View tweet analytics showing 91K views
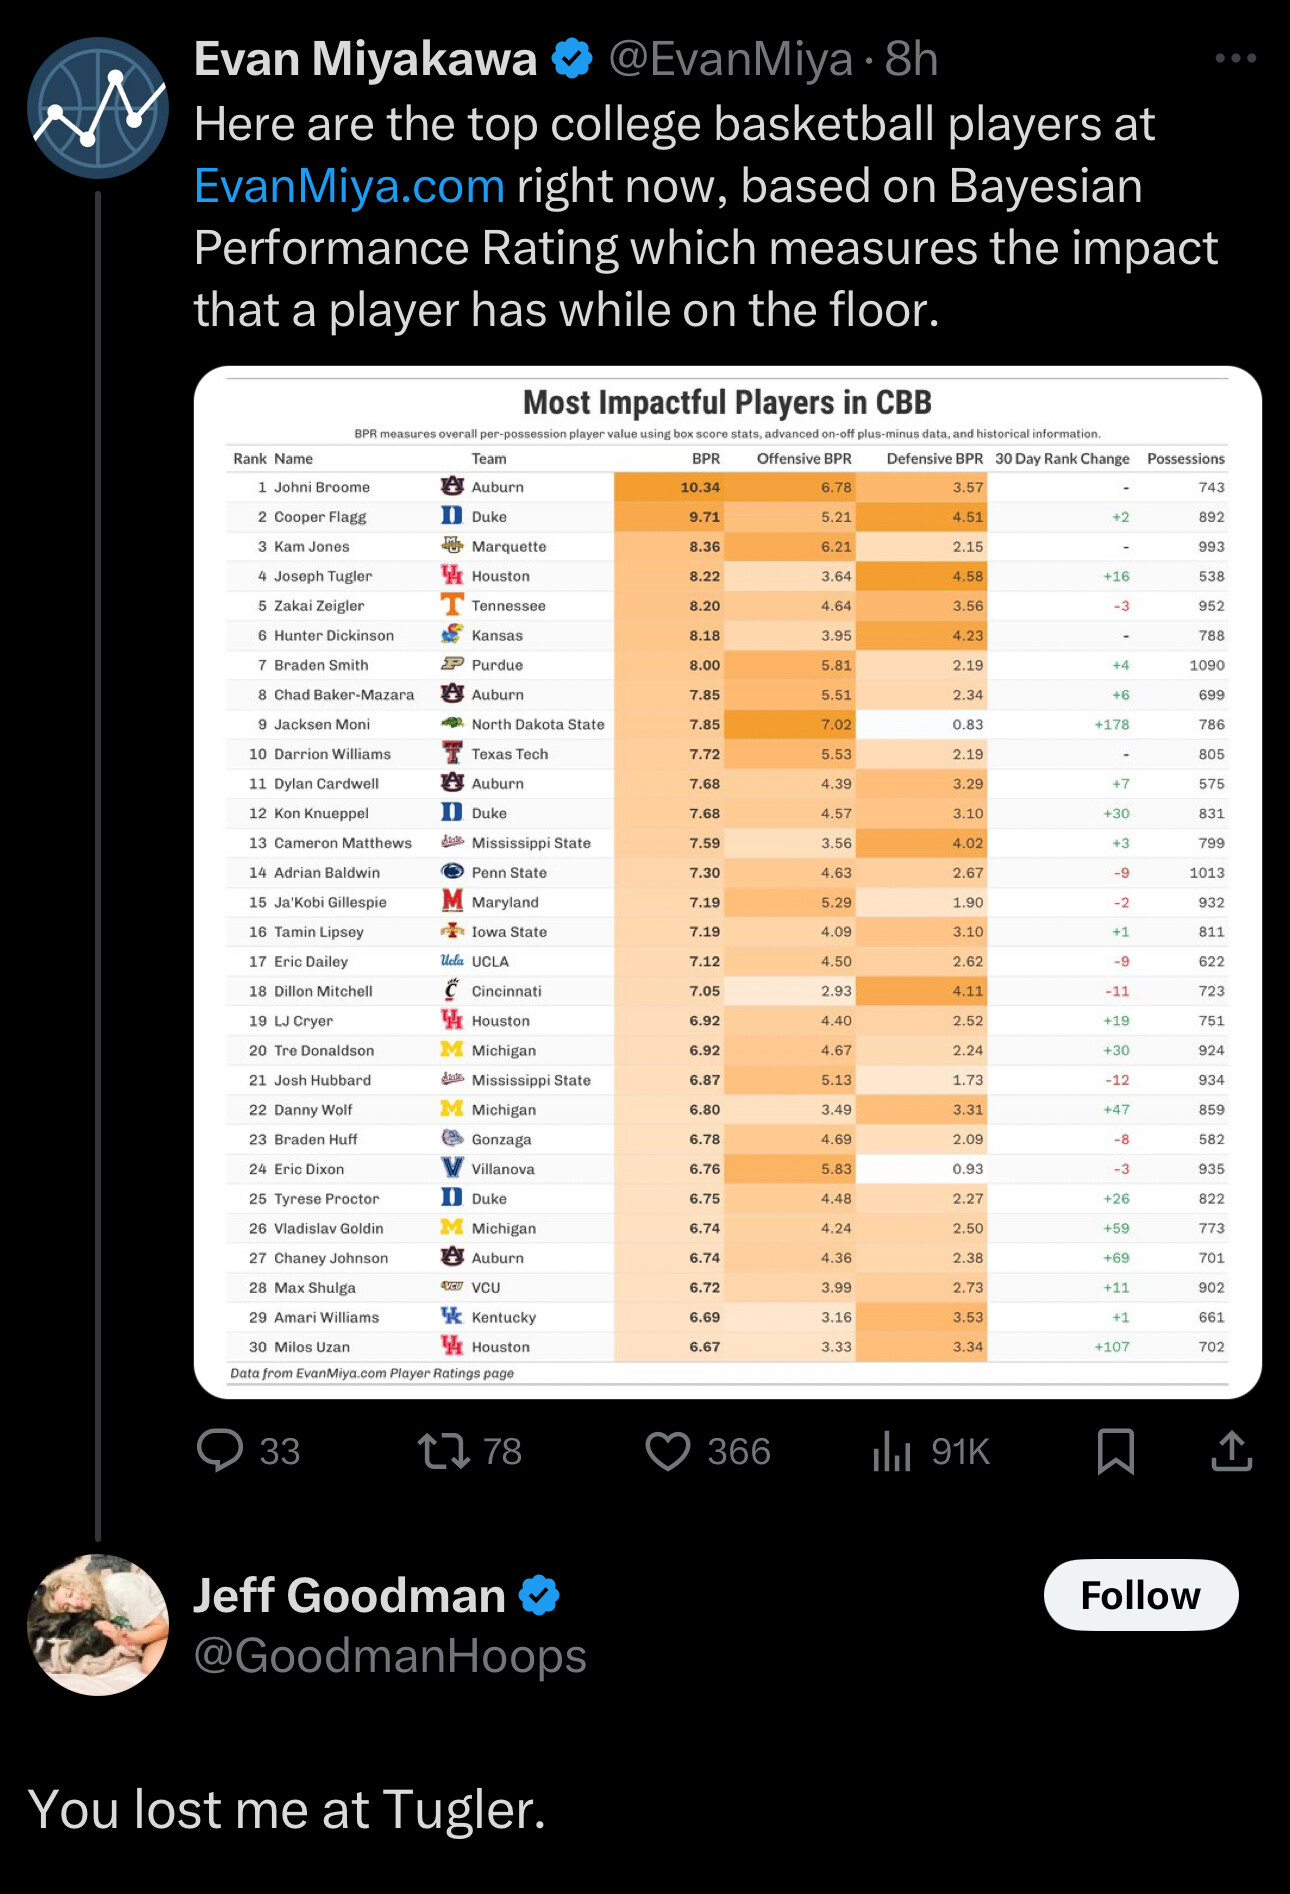Image resolution: width=1290 pixels, height=1894 pixels. click(892, 1451)
